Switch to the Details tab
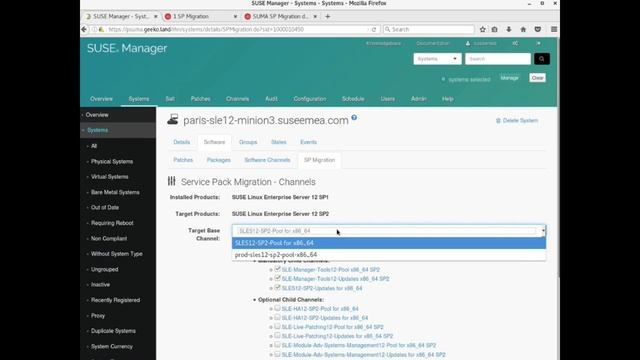 click(182, 142)
